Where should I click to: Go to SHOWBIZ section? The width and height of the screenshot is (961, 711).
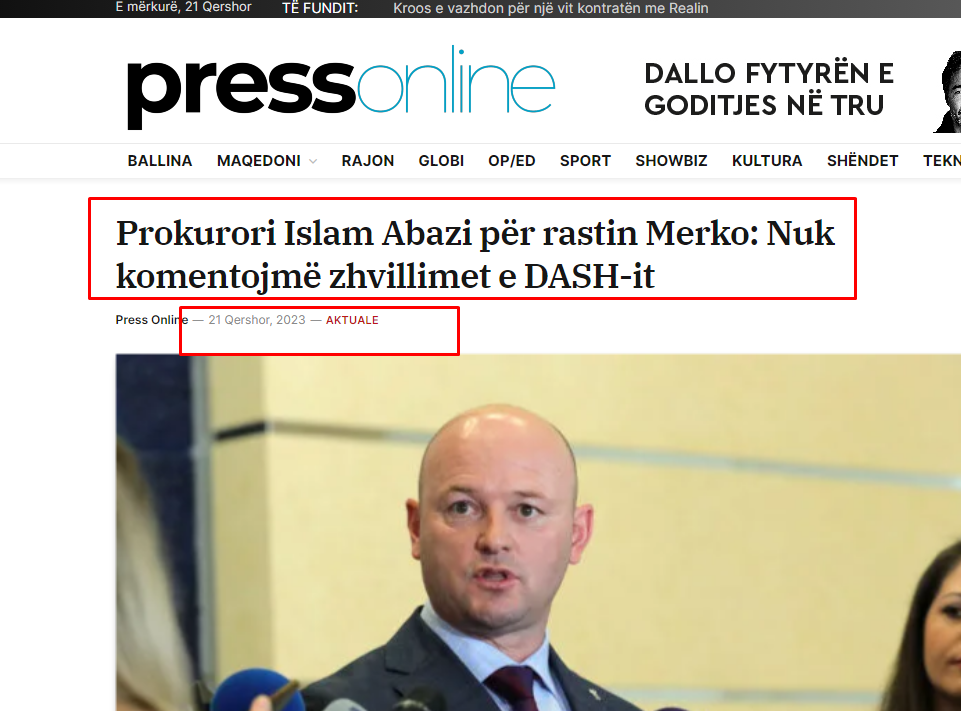[x=671, y=161]
